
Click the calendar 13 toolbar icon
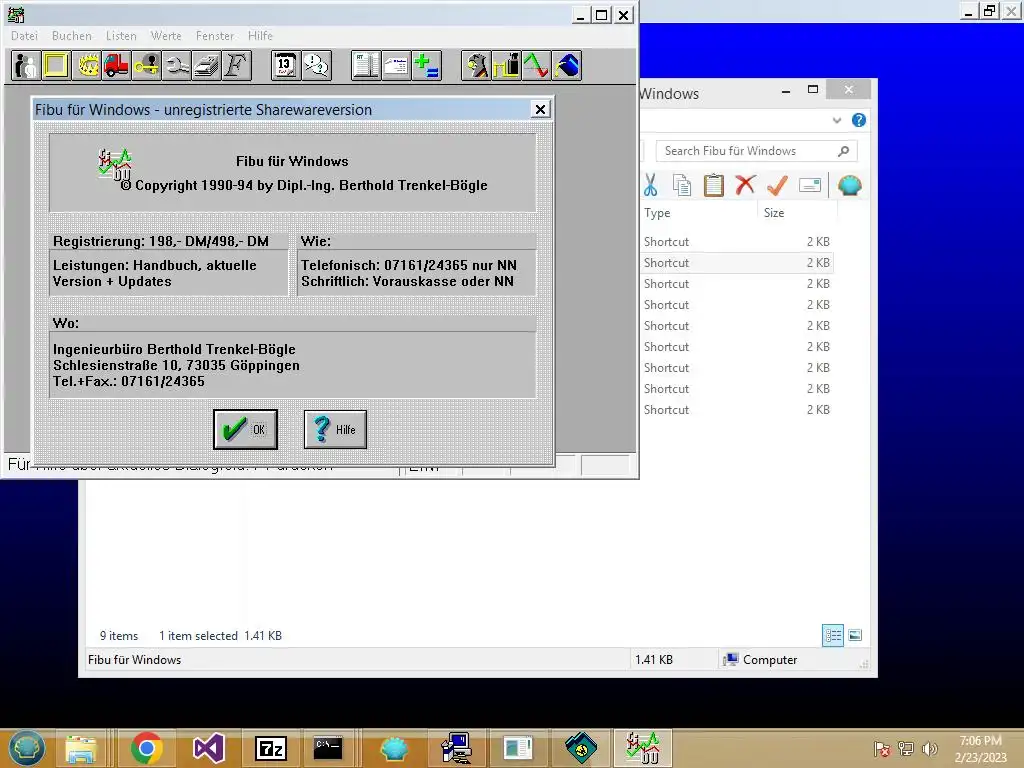pyautogui.click(x=286, y=65)
